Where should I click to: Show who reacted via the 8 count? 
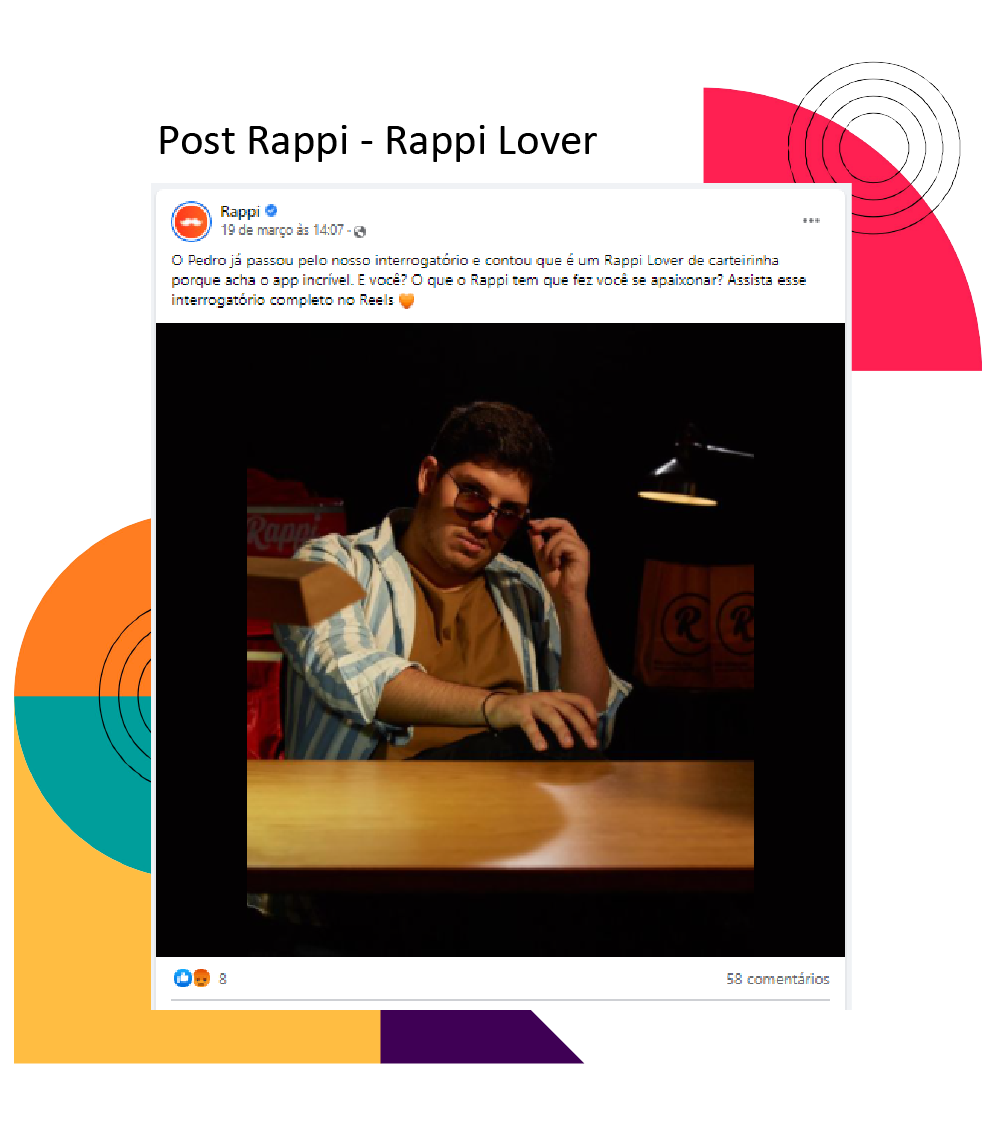223,979
